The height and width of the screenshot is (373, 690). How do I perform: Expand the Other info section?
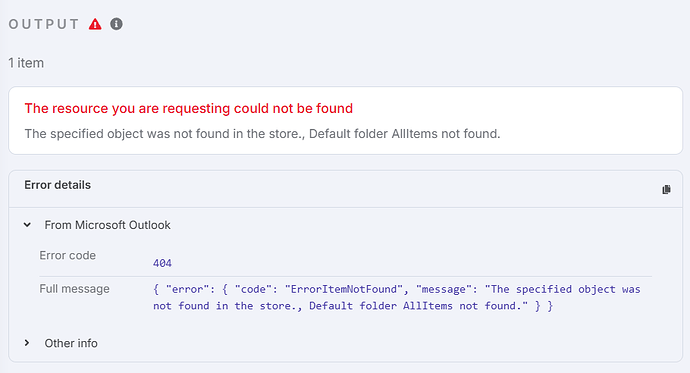coord(27,343)
